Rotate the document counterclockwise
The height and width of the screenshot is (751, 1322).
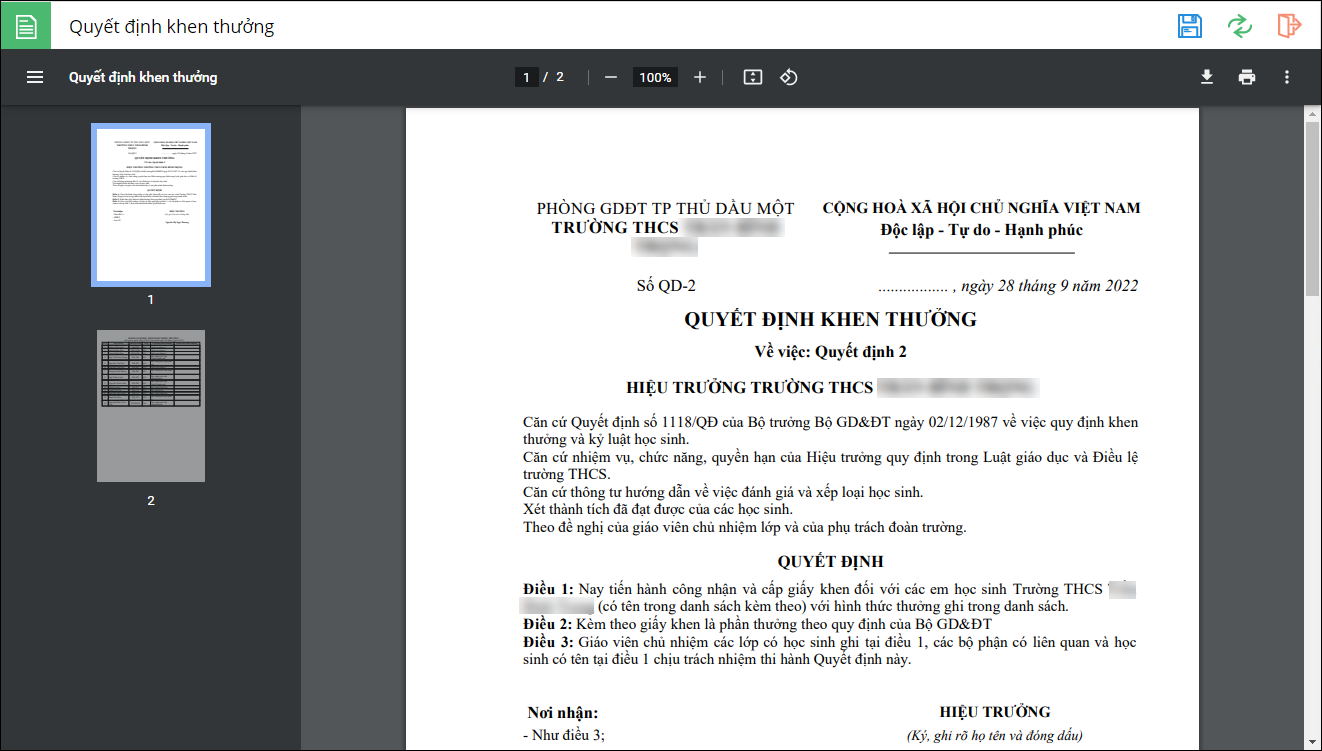[788, 77]
